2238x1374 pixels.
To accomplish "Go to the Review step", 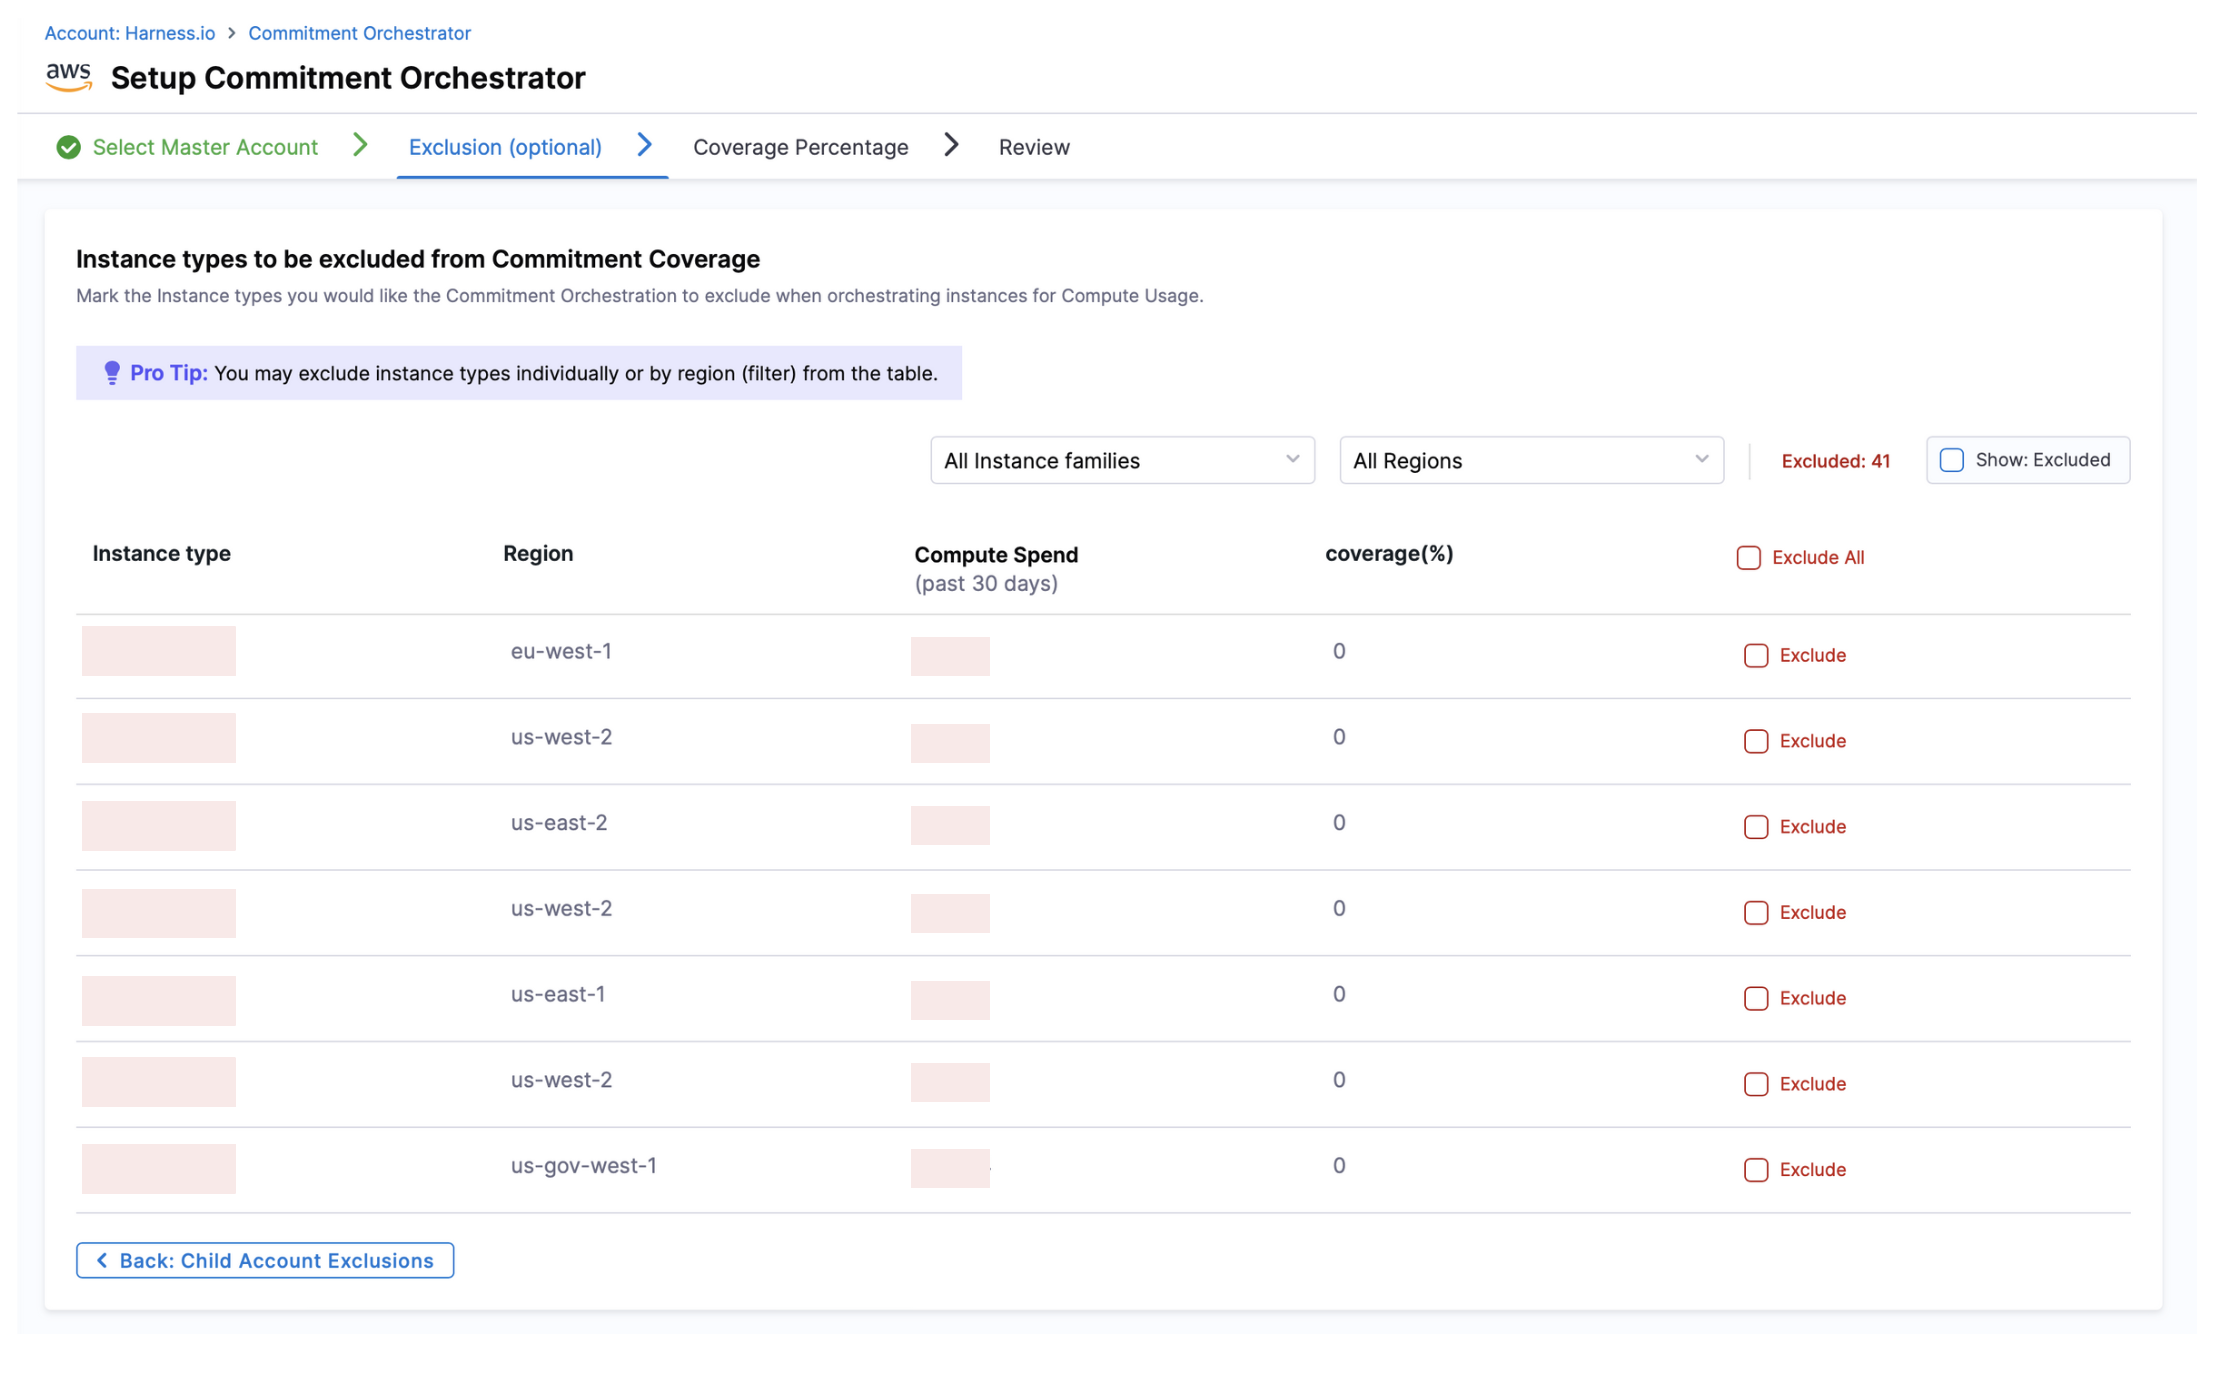I will (x=1033, y=148).
